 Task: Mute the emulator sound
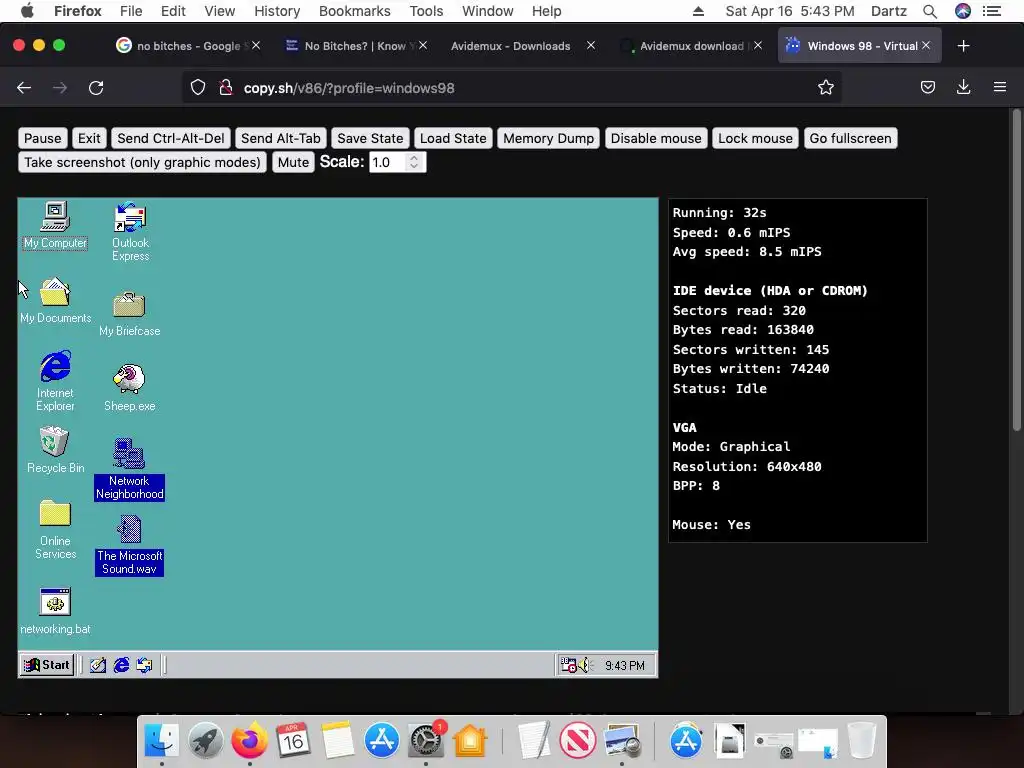pyautogui.click(x=293, y=162)
